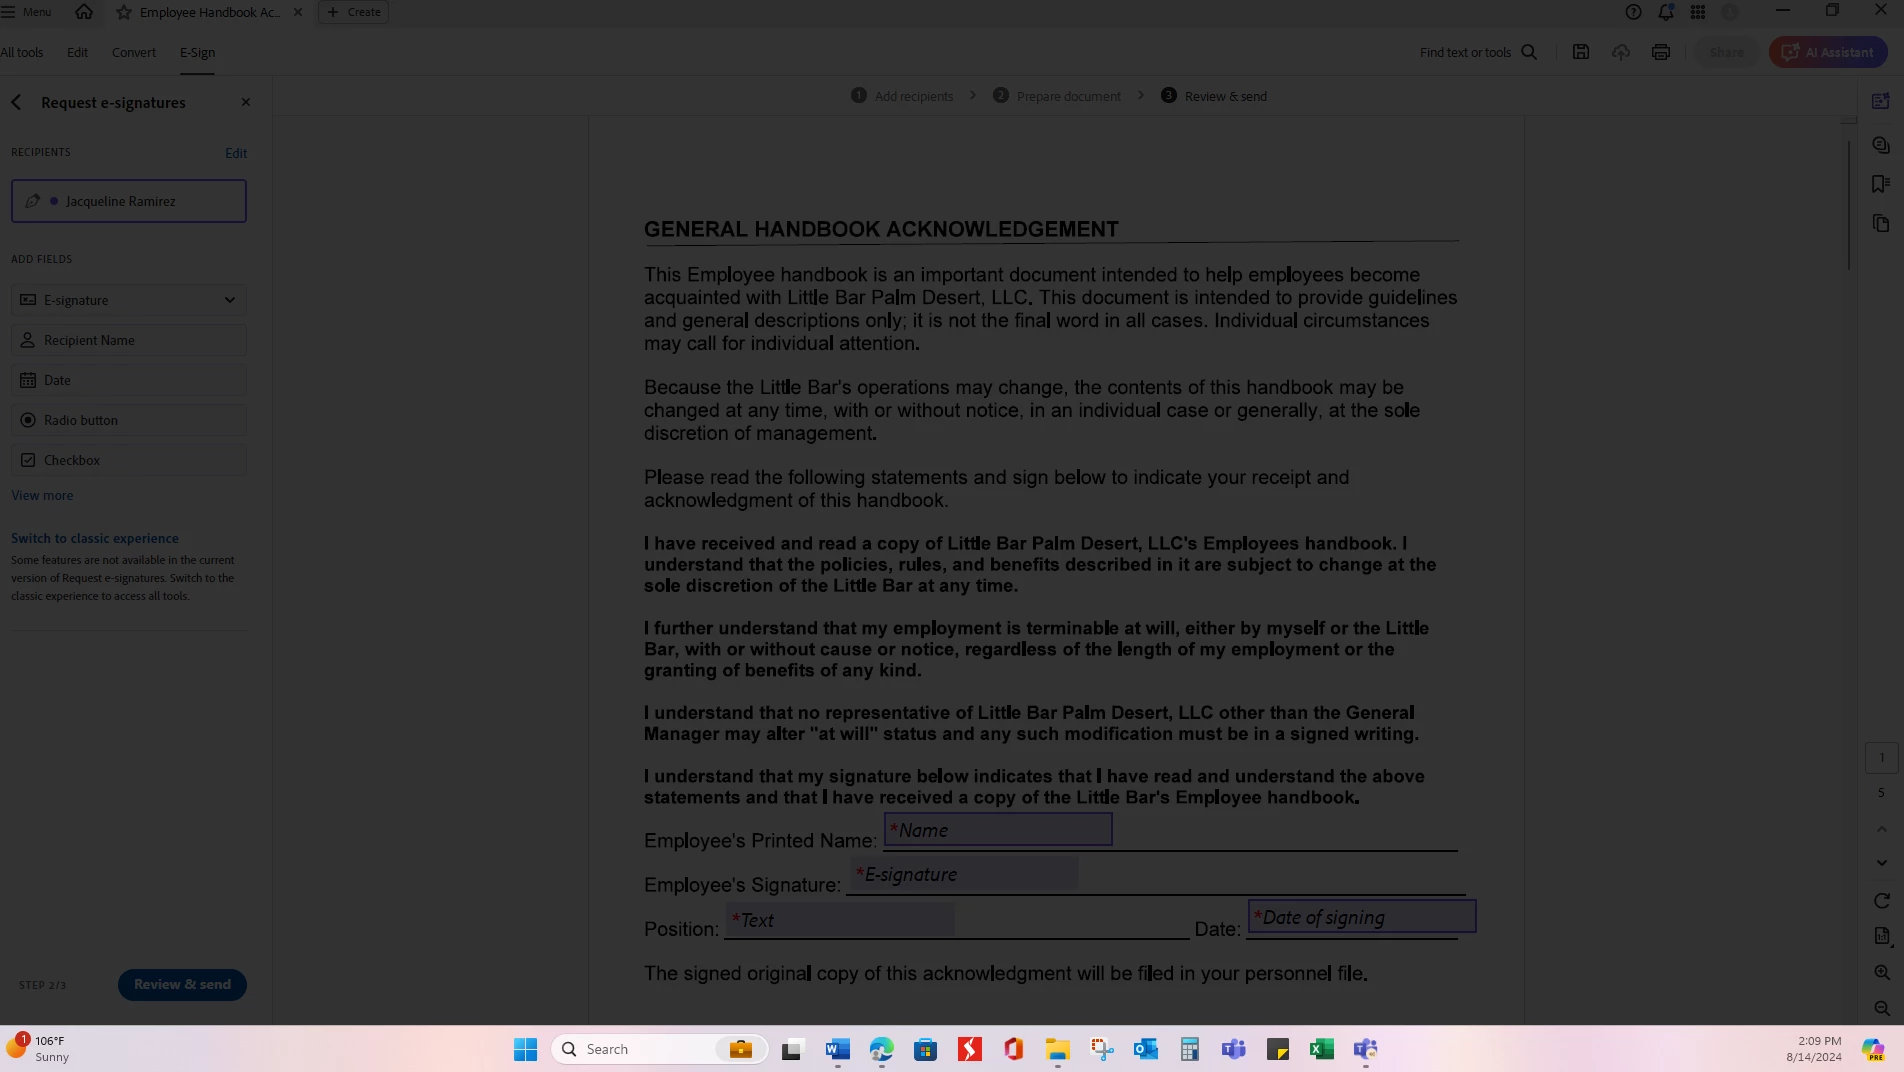
Task: Open the e-sign panel icon in right rail
Action: tap(1881, 101)
